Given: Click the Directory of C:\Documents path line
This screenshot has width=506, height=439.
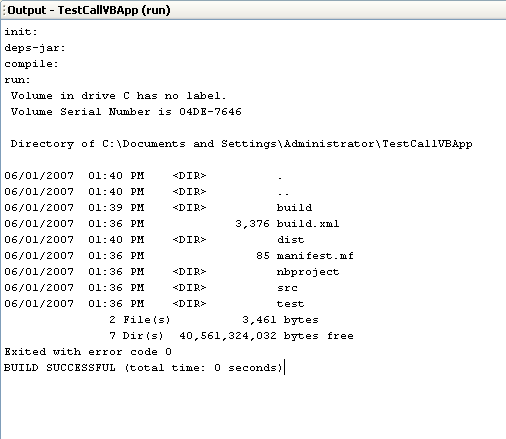Looking at the screenshot, I should [x=241, y=144].
